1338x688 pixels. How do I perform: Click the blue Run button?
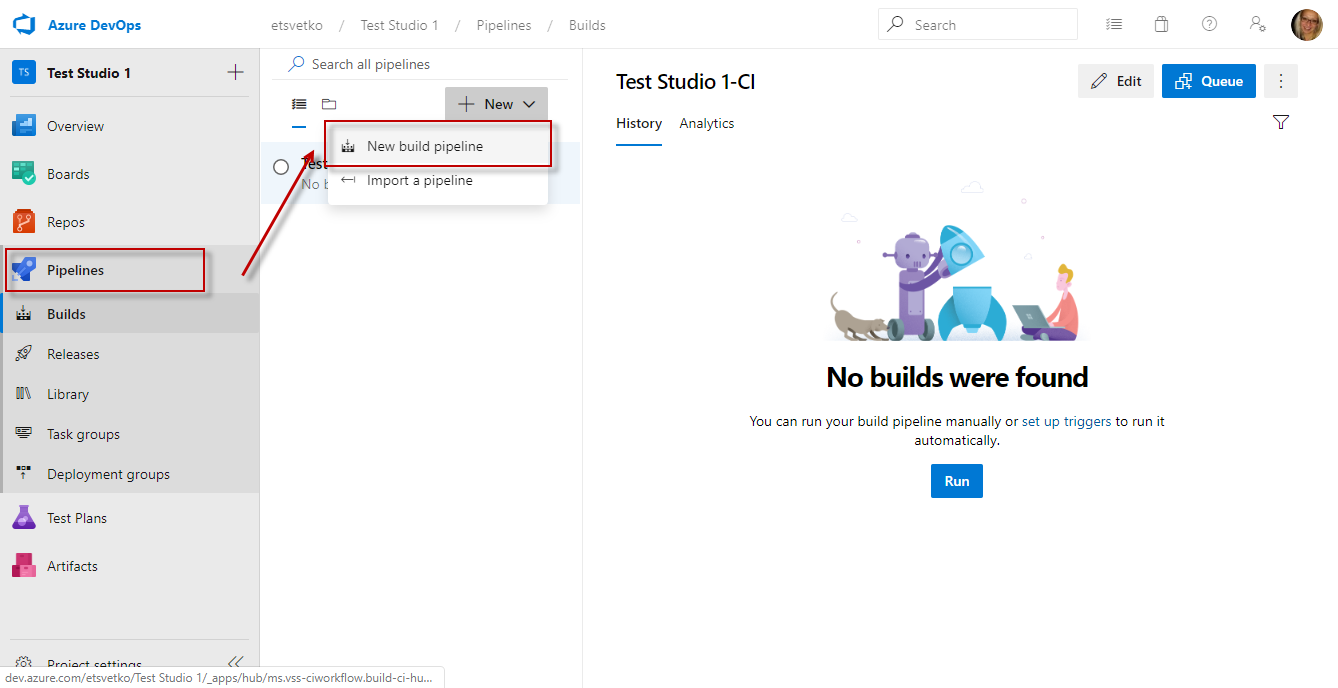(957, 481)
